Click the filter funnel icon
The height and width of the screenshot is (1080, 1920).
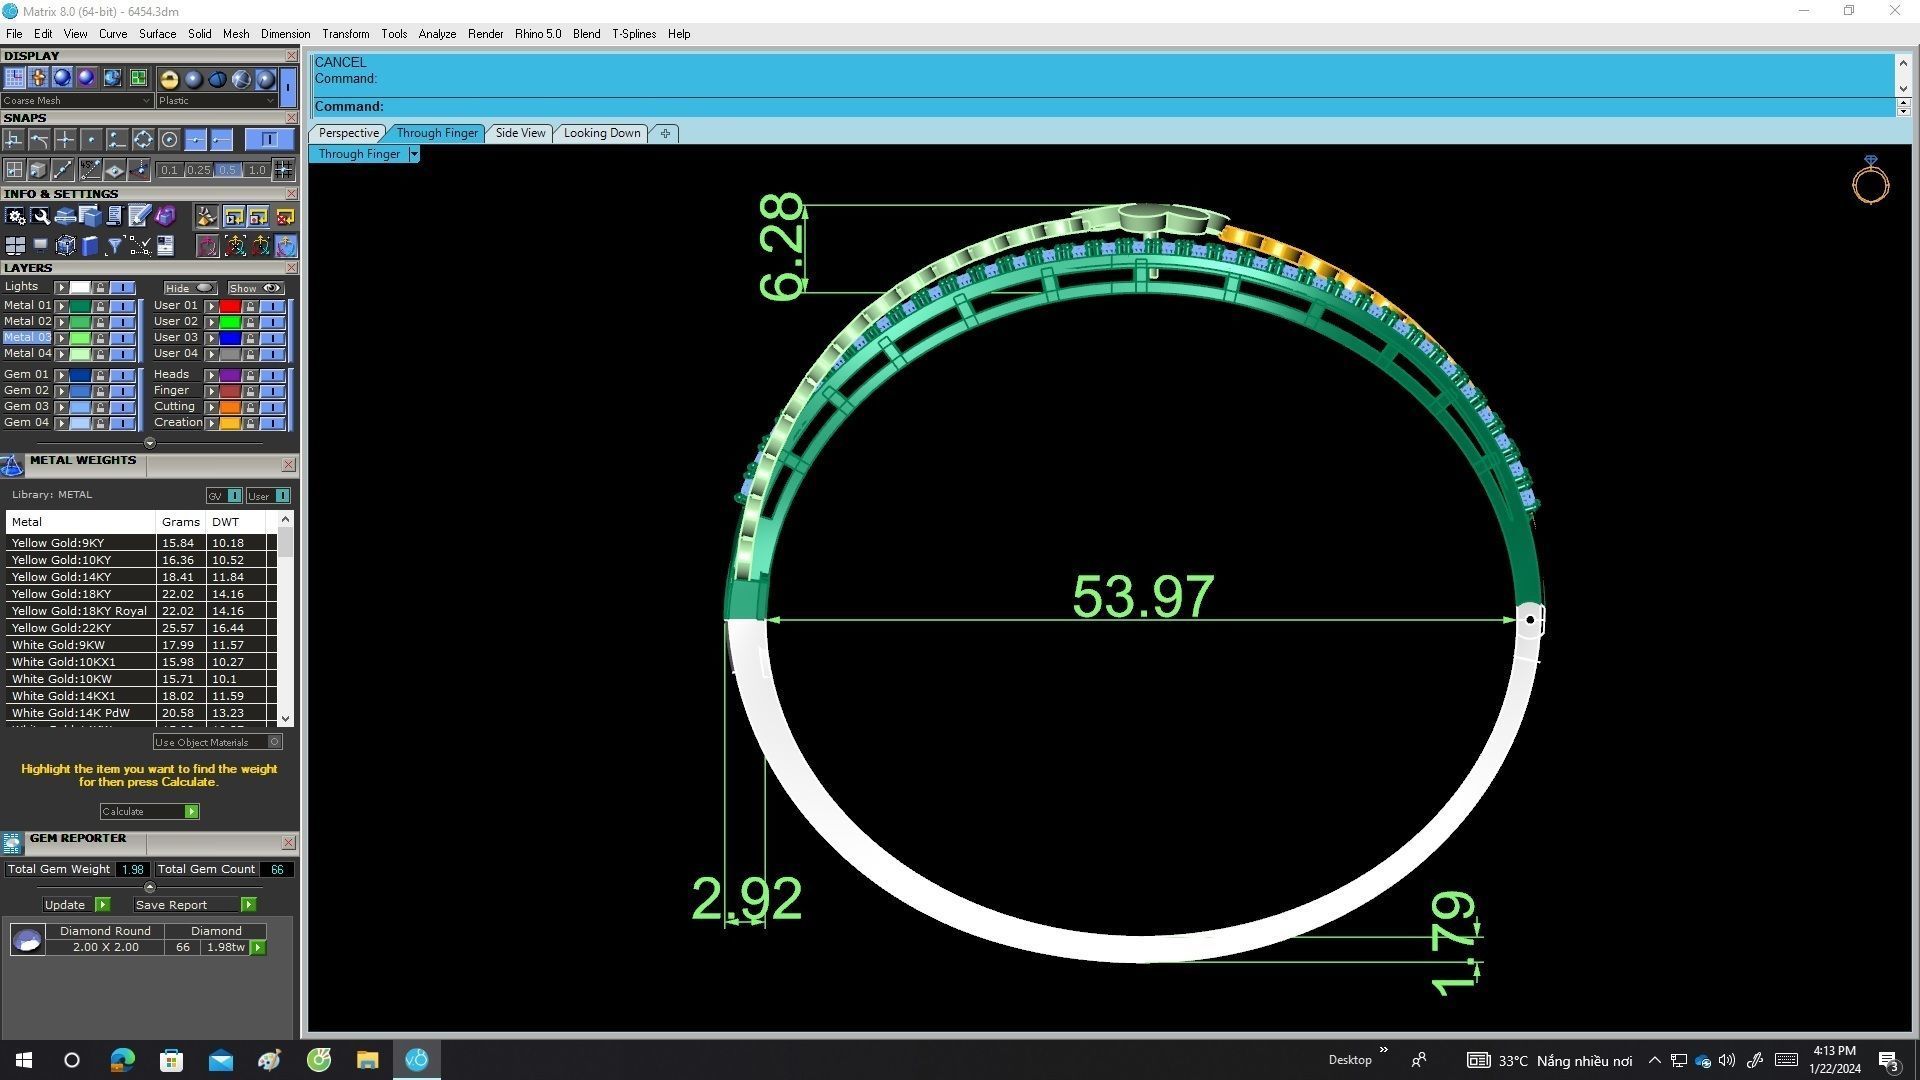114,246
